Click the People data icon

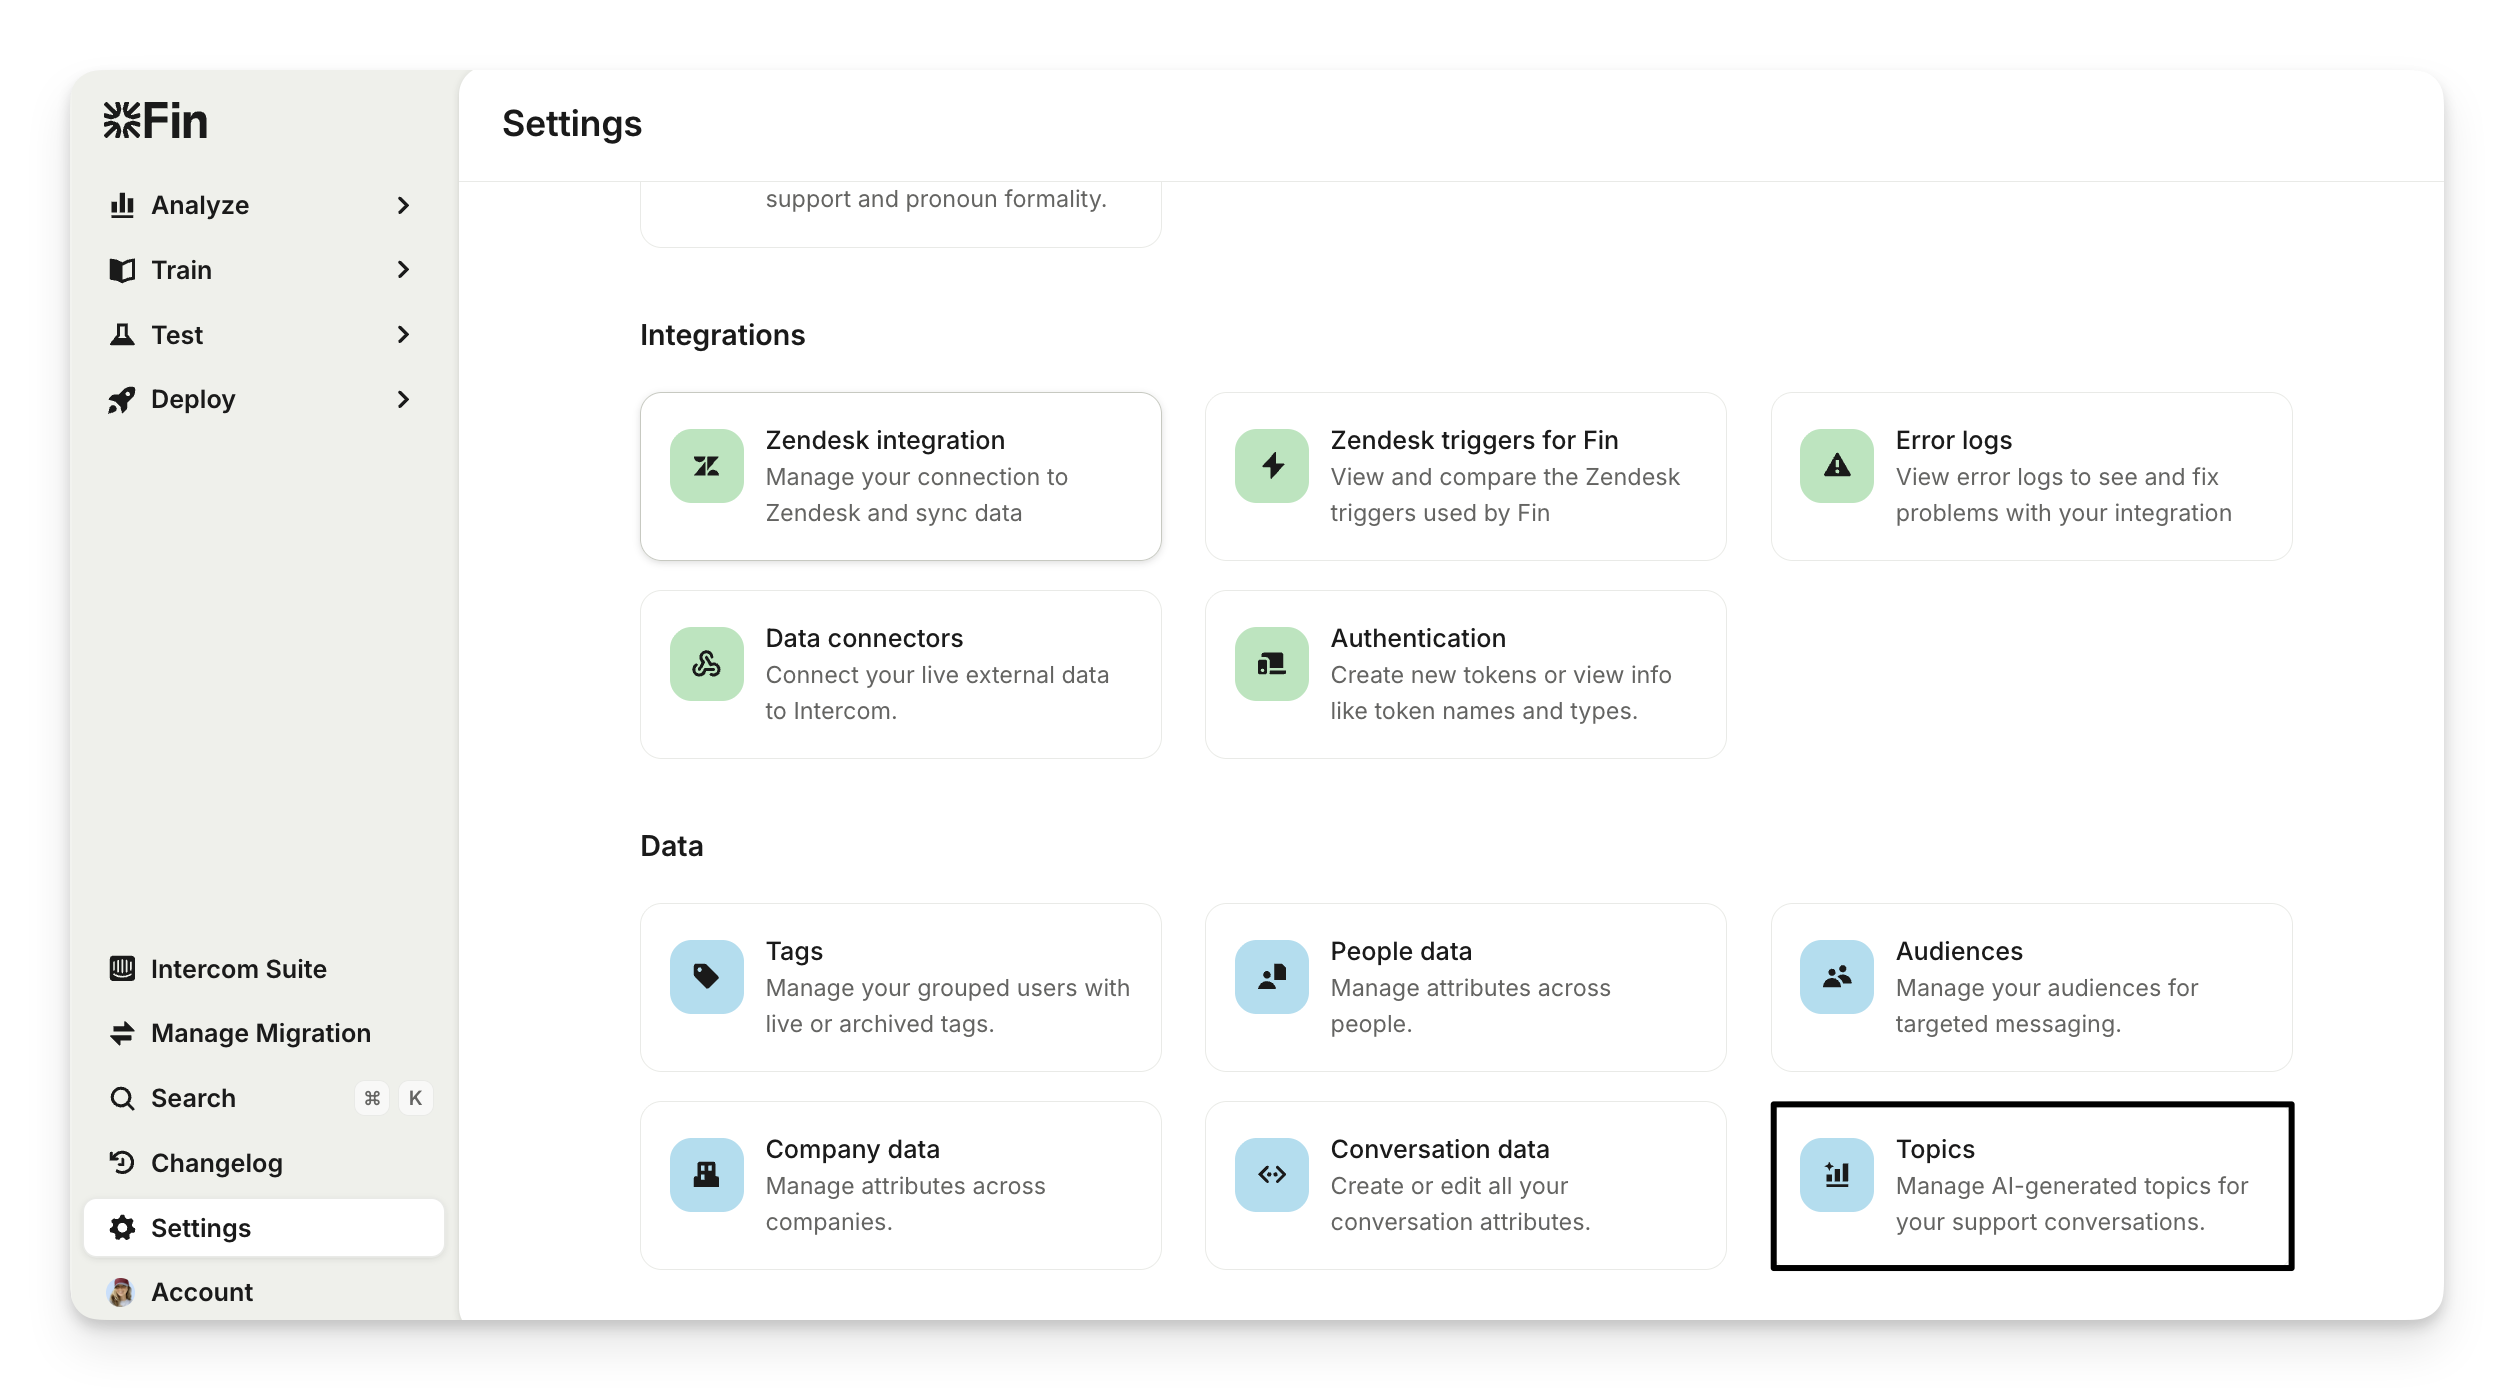coord(1271,977)
